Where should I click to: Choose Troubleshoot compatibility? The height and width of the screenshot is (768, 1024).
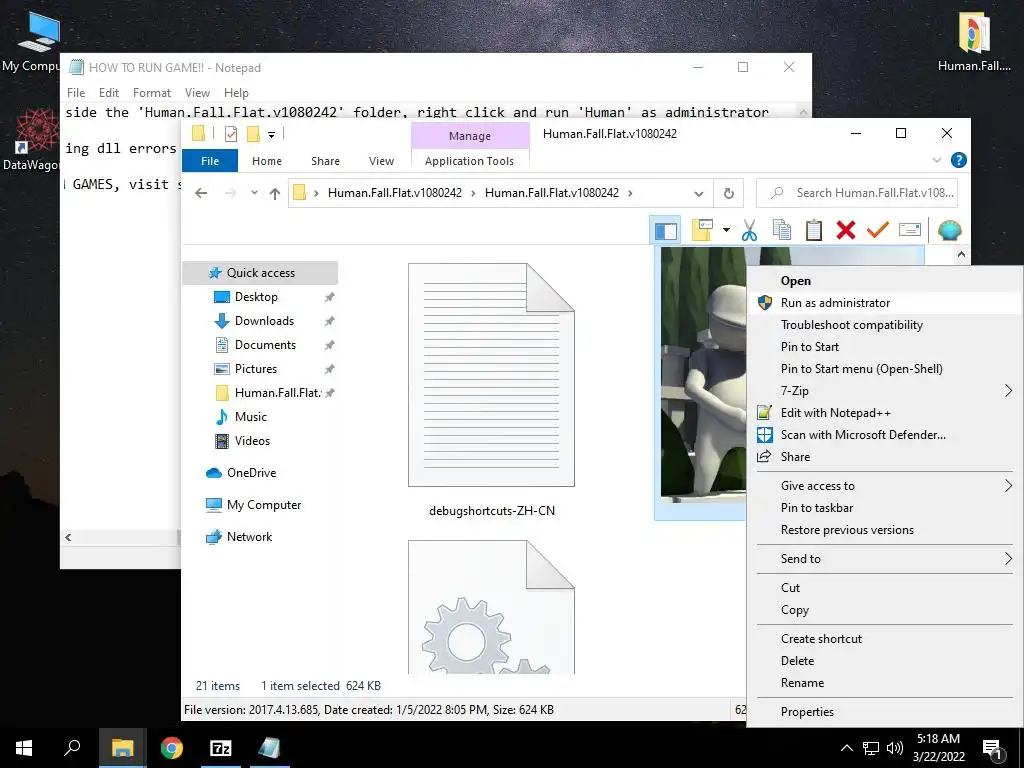[x=852, y=325]
